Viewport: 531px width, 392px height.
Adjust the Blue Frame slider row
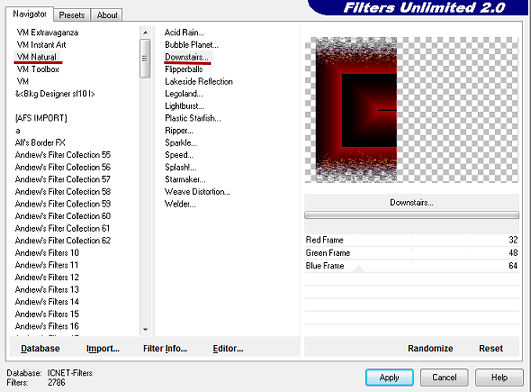[411, 266]
